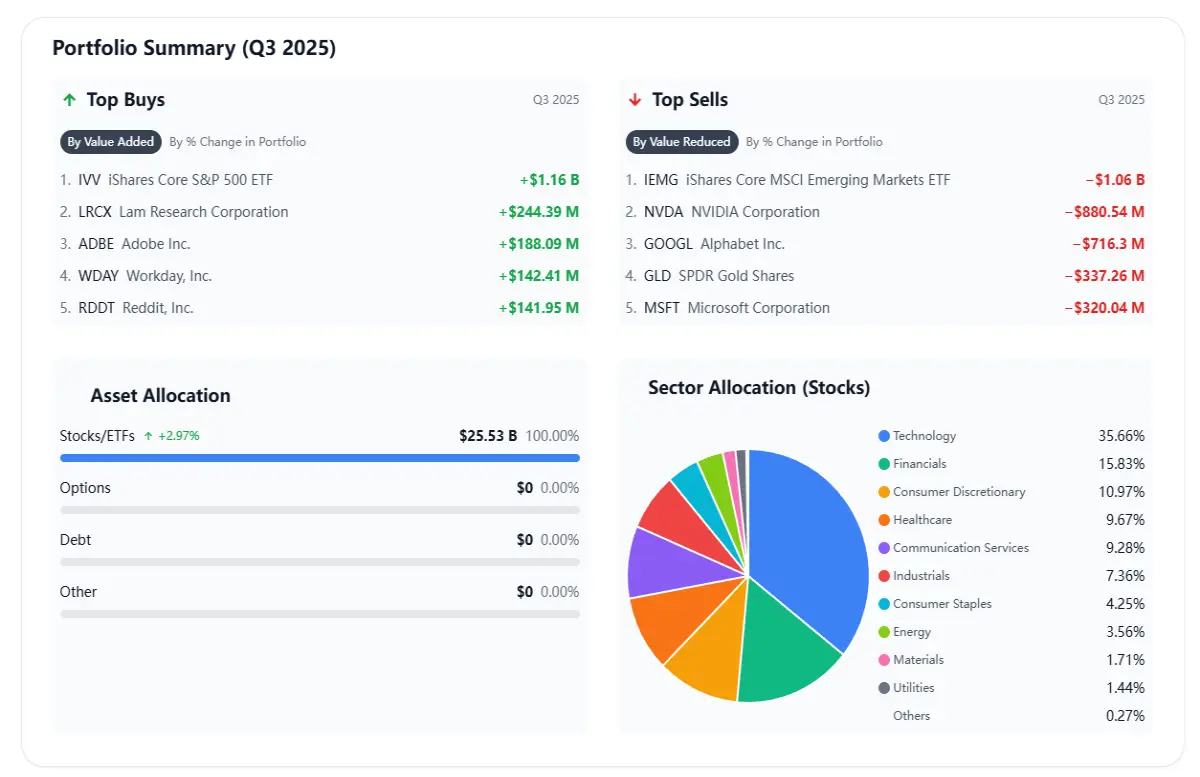Open the RDDT Reddit, Inc. row
This screenshot has width=1200, height=777.
click(x=320, y=308)
